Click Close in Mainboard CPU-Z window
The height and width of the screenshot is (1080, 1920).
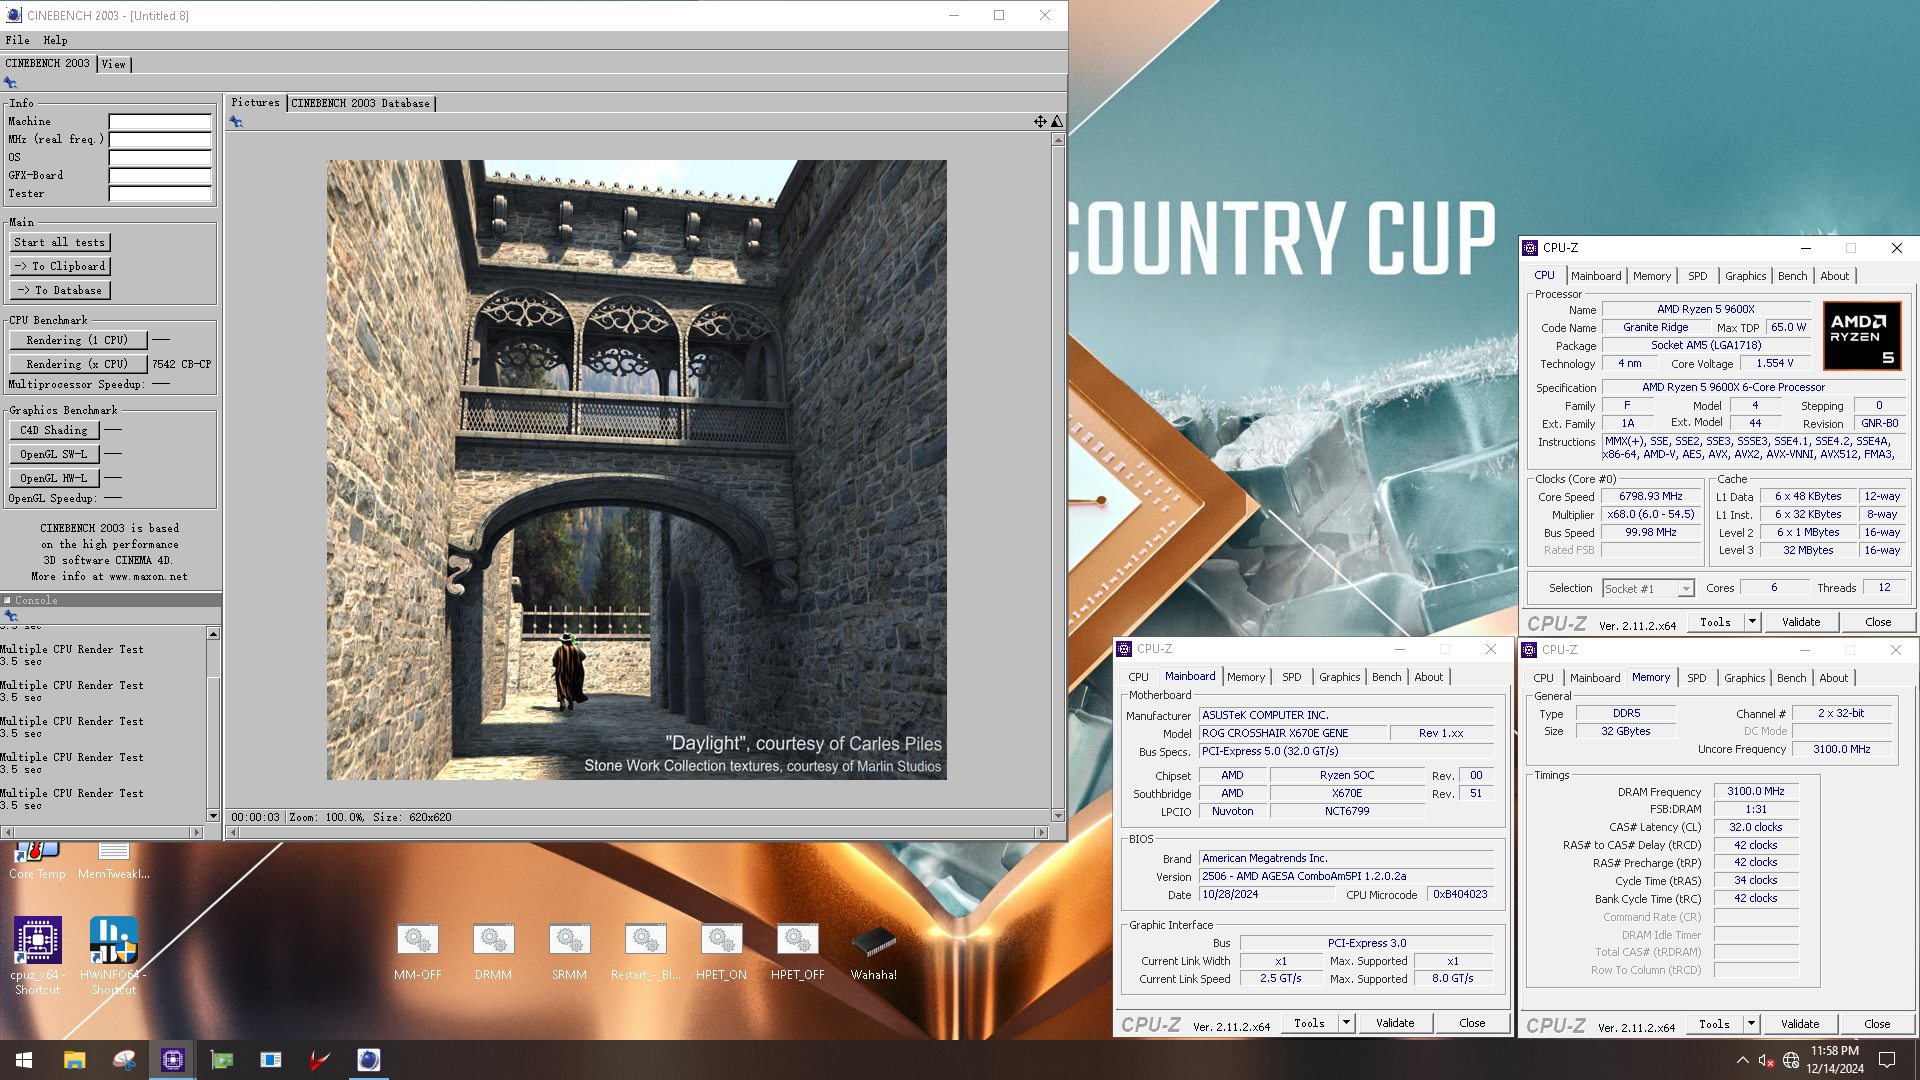[x=1472, y=1023]
